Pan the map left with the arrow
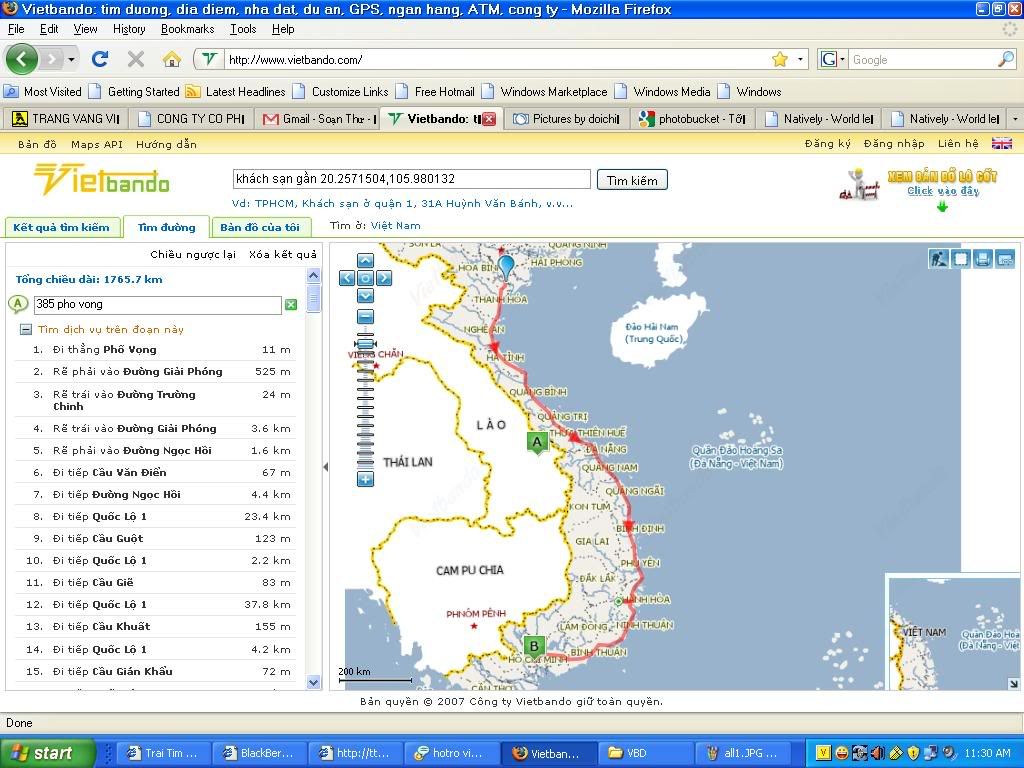Screen dimensions: 1024x768 [347, 278]
